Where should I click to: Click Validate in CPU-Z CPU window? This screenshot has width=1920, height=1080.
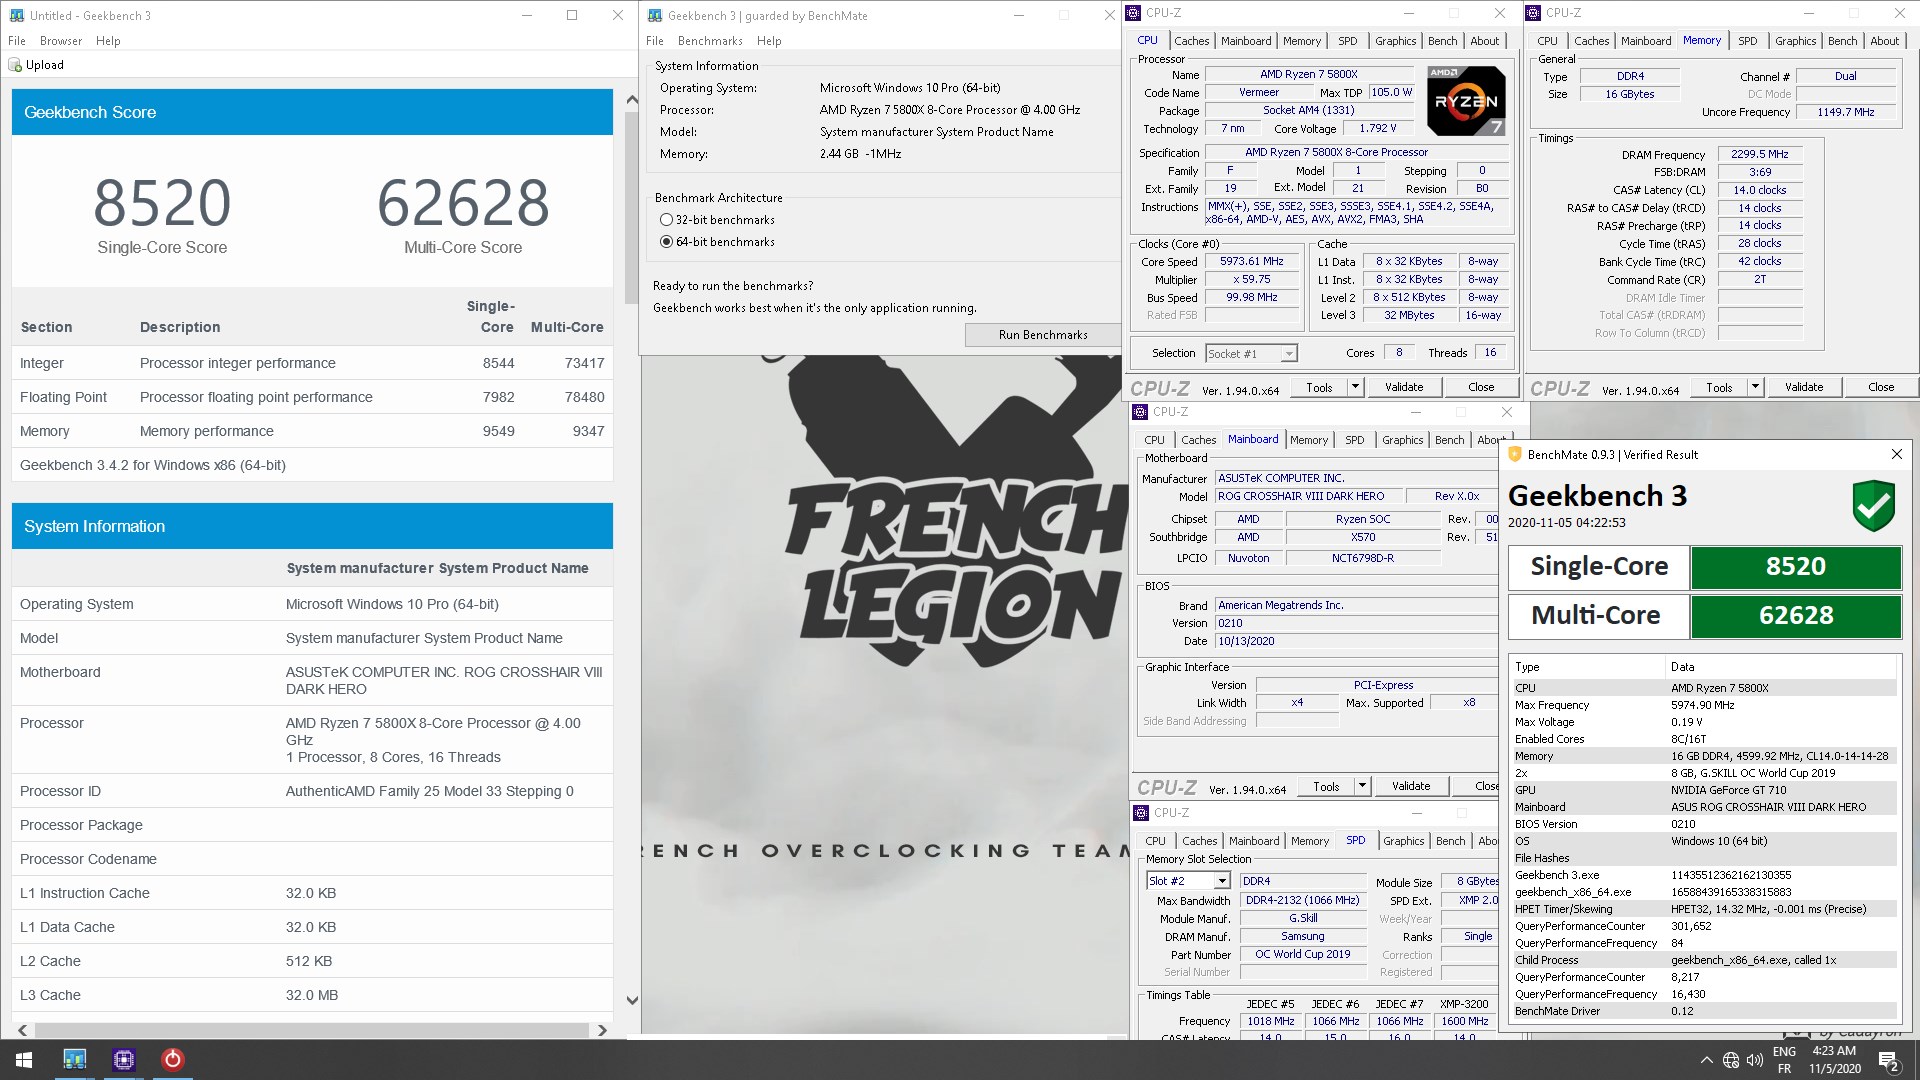(1403, 387)
